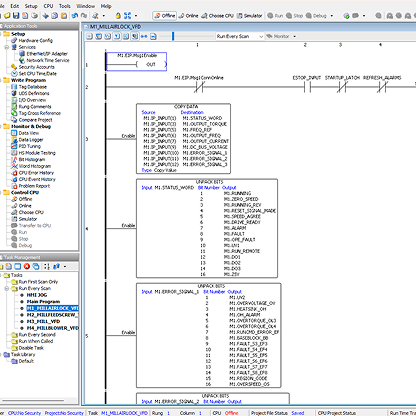
Task: Open the Debug dropdown arrow in main toolbar
Action: (x=332, y=16)
